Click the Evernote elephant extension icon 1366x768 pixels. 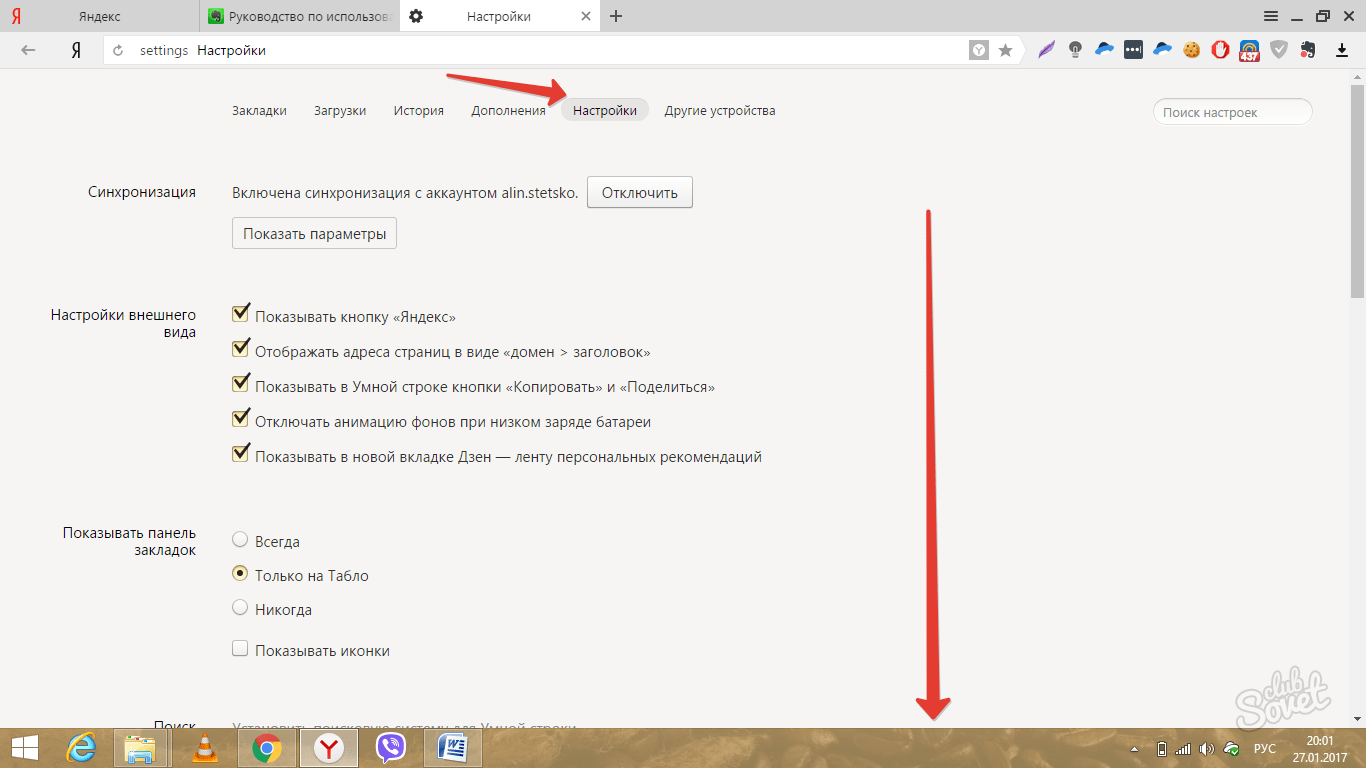1307,49
